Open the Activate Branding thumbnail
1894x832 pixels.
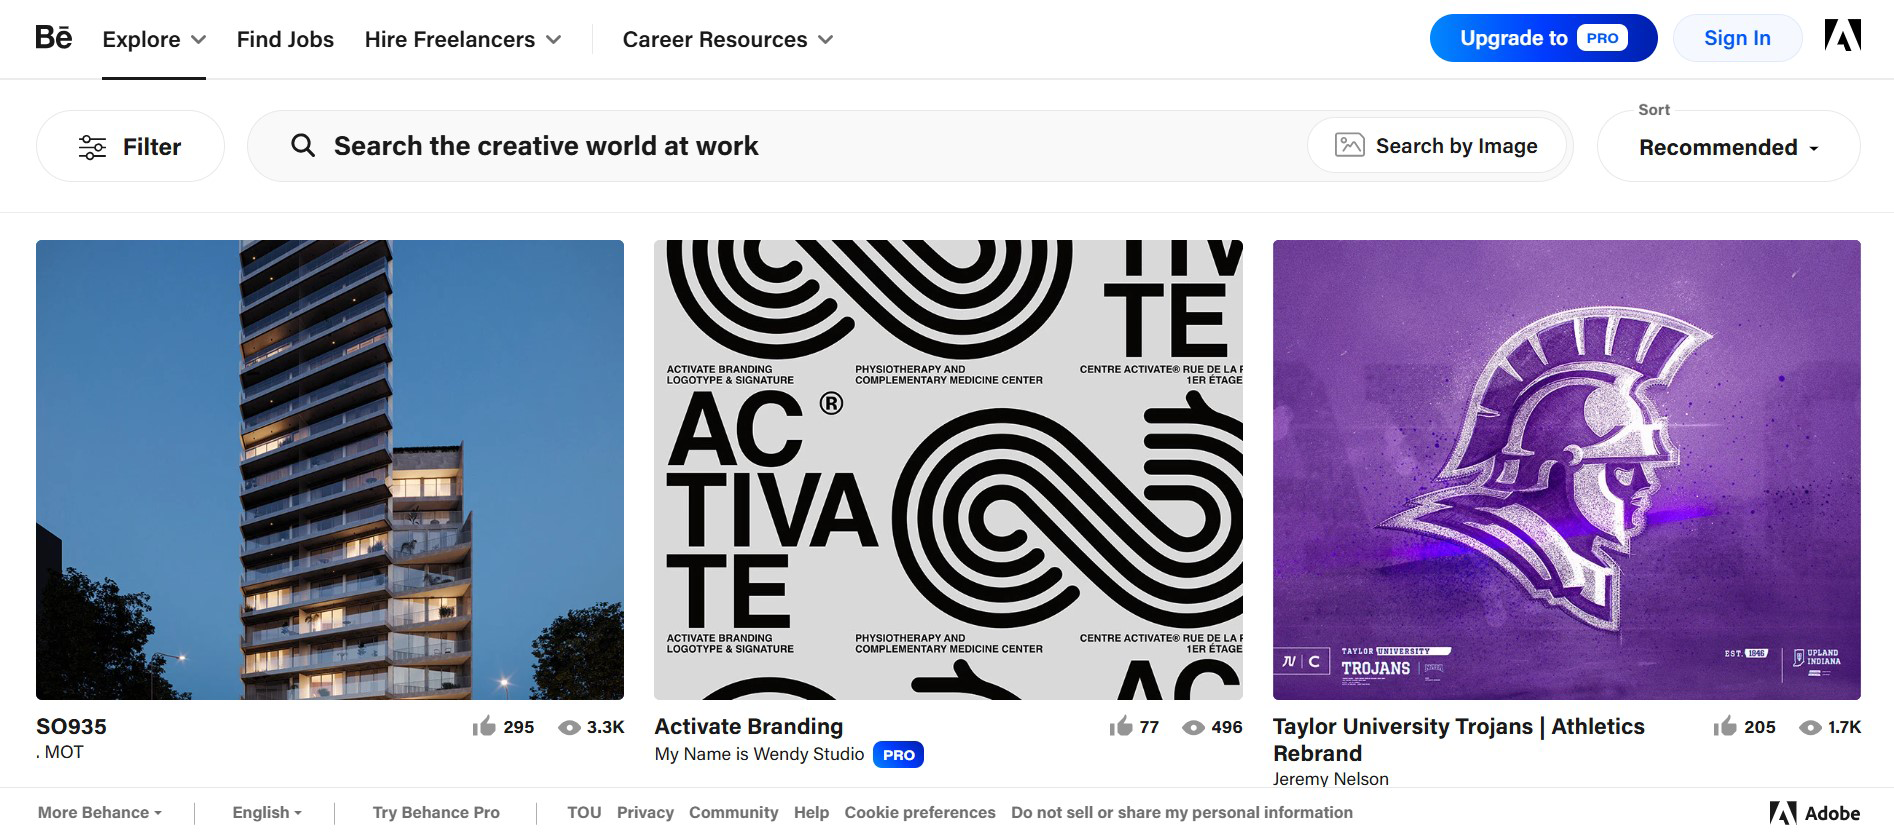click(948, 470)
